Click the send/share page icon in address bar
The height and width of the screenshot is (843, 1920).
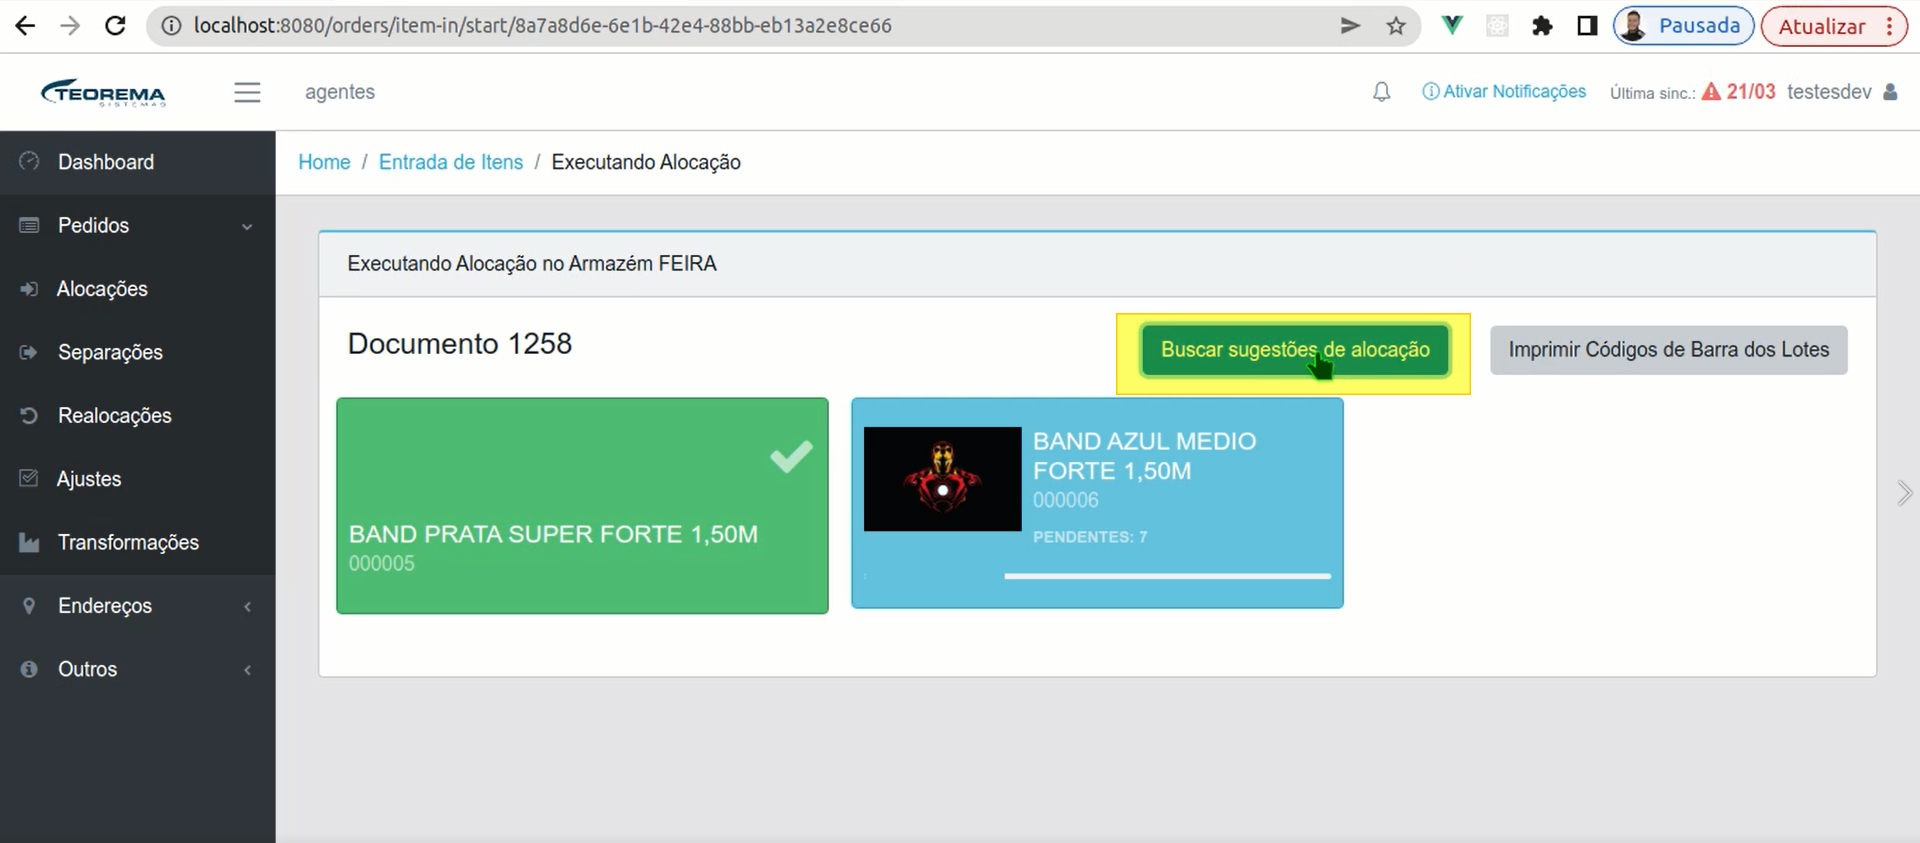click(x=1350, y=26)
